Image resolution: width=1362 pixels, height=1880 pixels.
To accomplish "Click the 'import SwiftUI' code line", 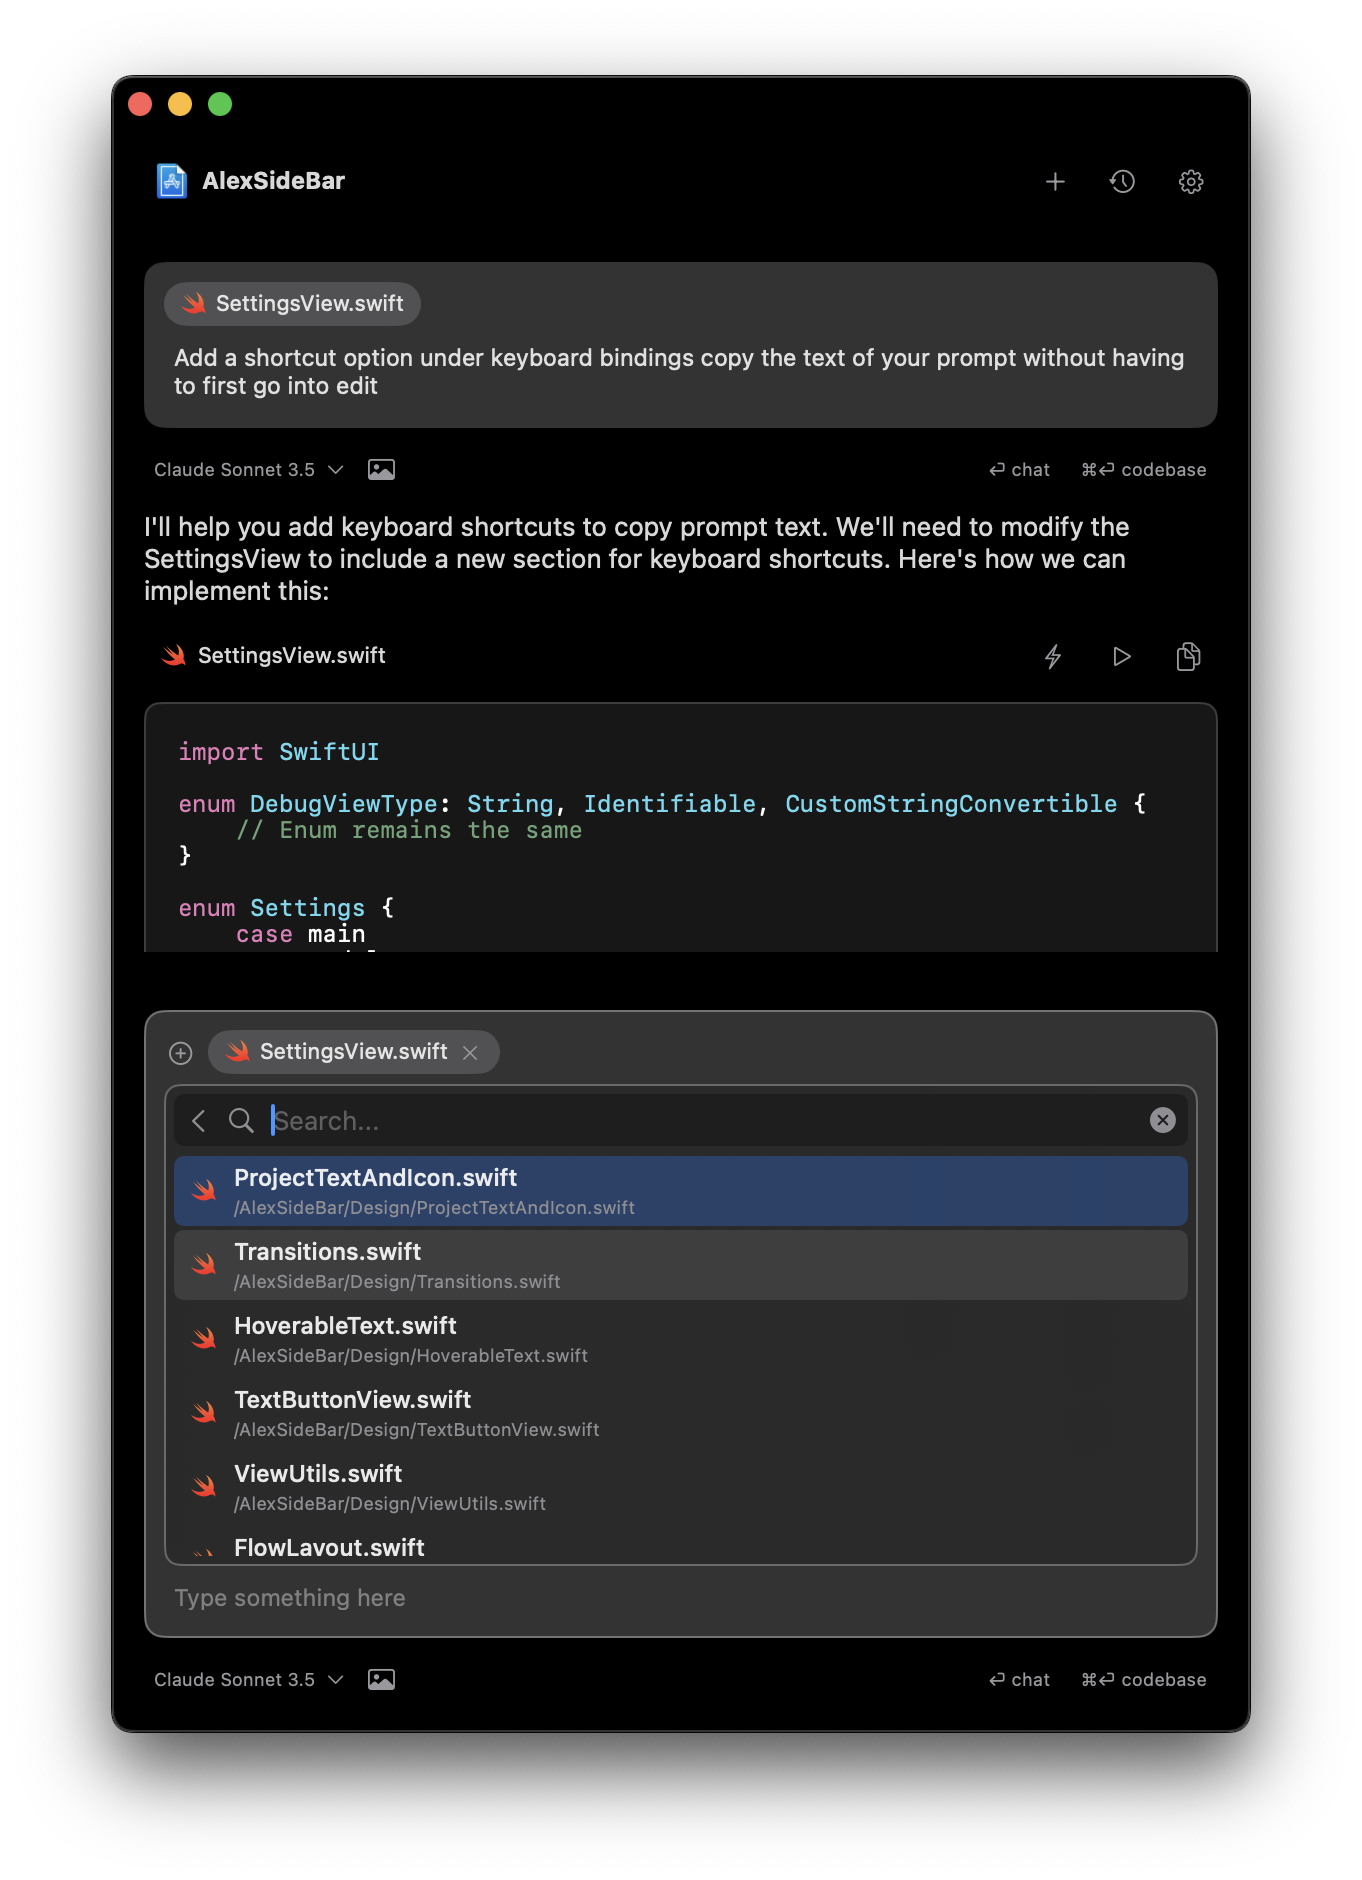I will click(279, 751).
